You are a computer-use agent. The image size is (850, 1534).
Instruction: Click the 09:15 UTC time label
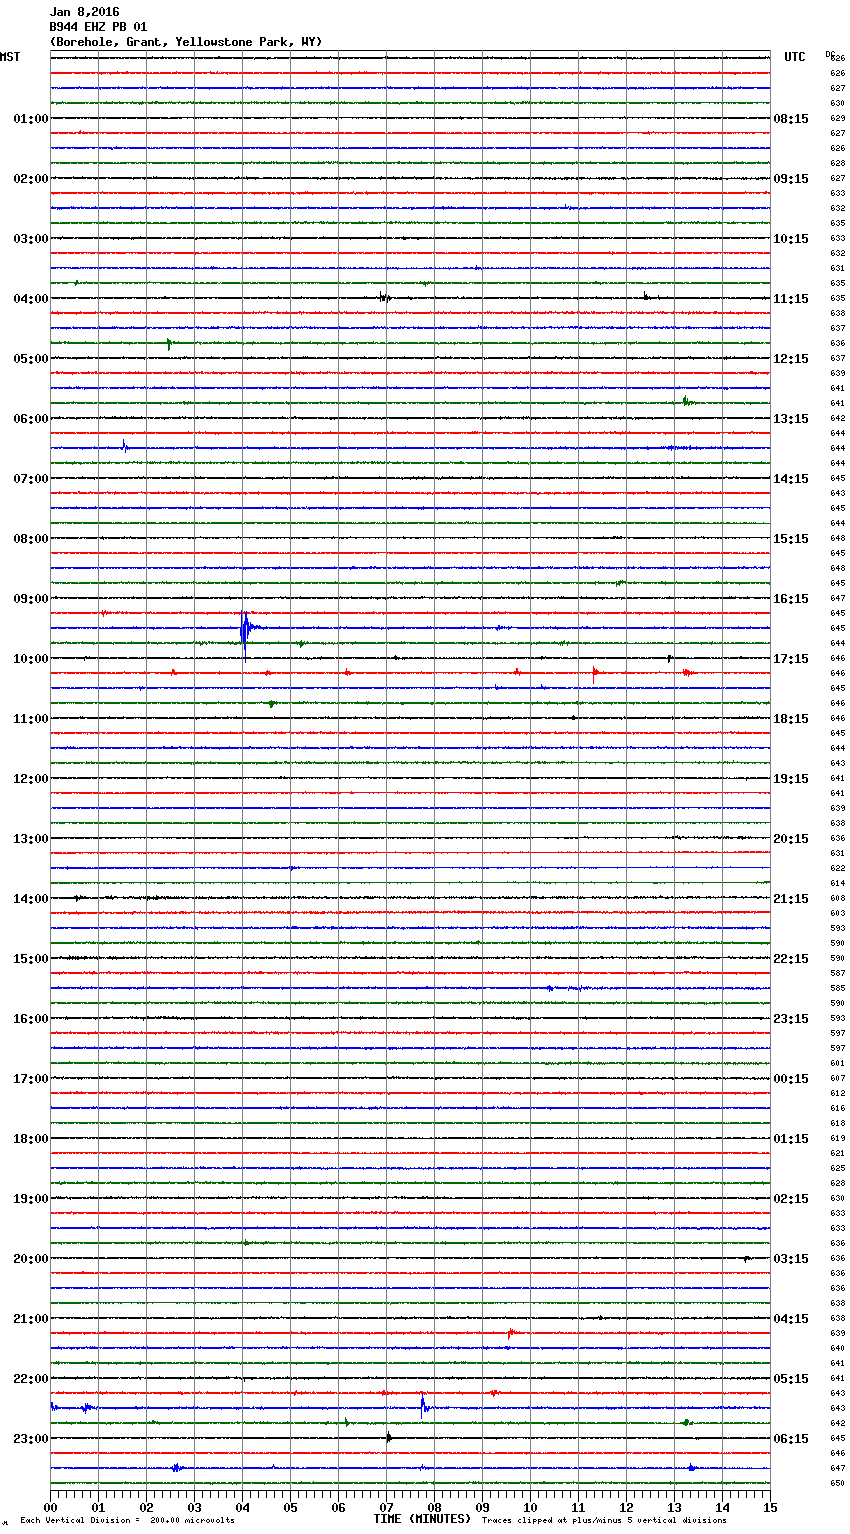pos(791,179)
